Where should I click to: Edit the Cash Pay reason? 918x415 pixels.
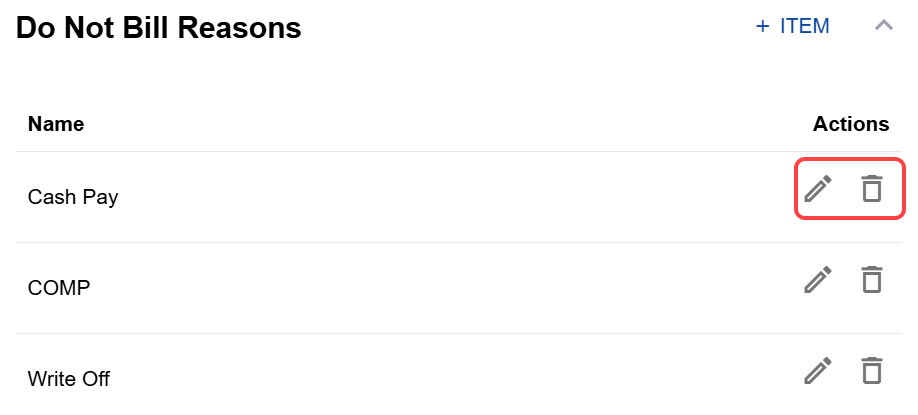[x=818, y=188]
